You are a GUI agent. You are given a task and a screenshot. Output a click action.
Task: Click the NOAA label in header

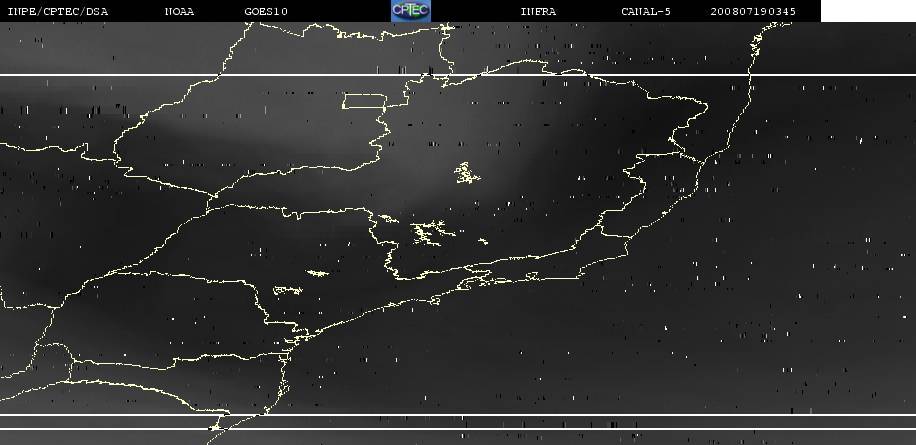click(179, 12)
